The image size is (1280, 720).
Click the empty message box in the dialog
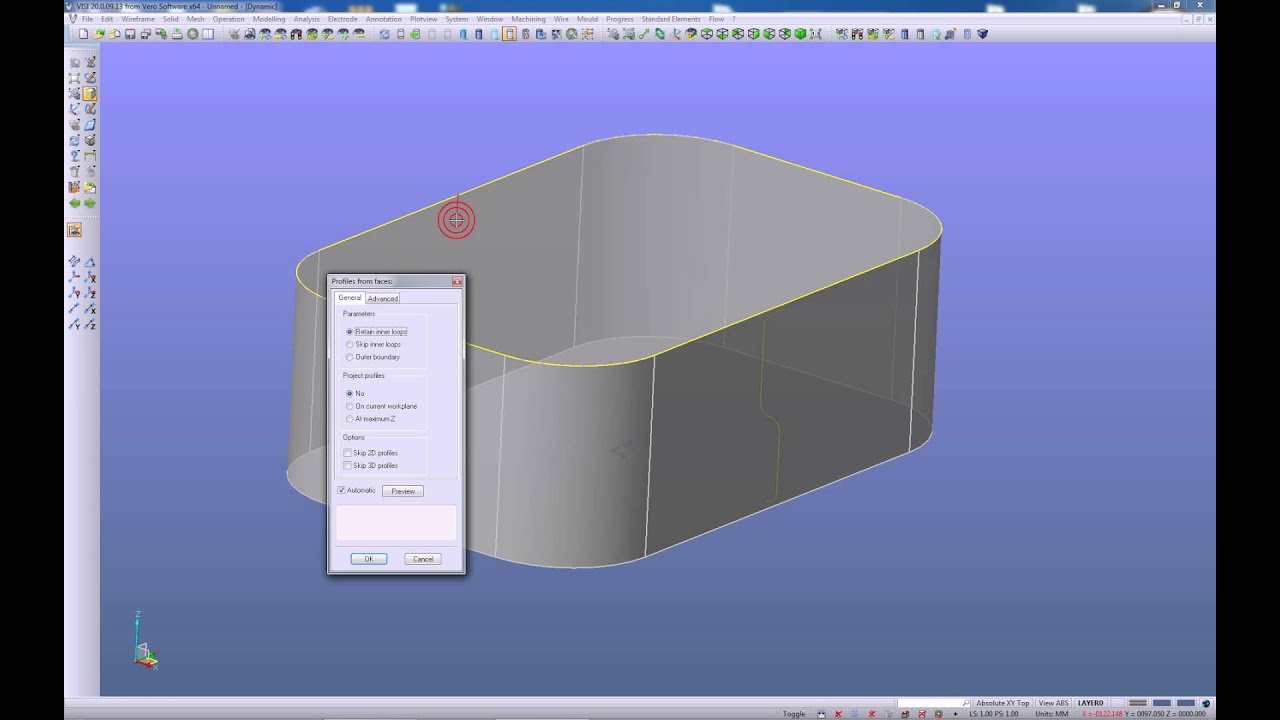396,523
